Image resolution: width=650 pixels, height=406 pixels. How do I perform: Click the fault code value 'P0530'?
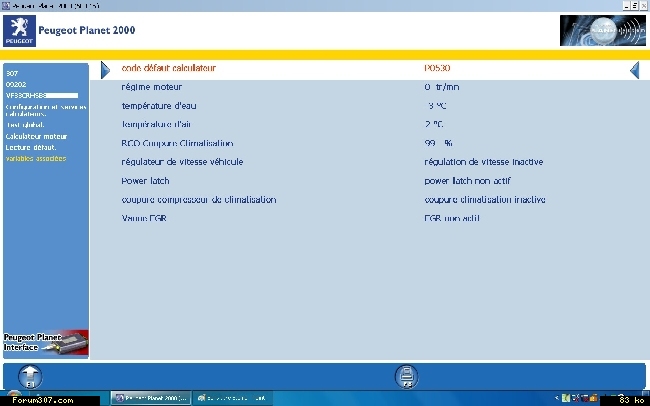(x=437, y=68)
